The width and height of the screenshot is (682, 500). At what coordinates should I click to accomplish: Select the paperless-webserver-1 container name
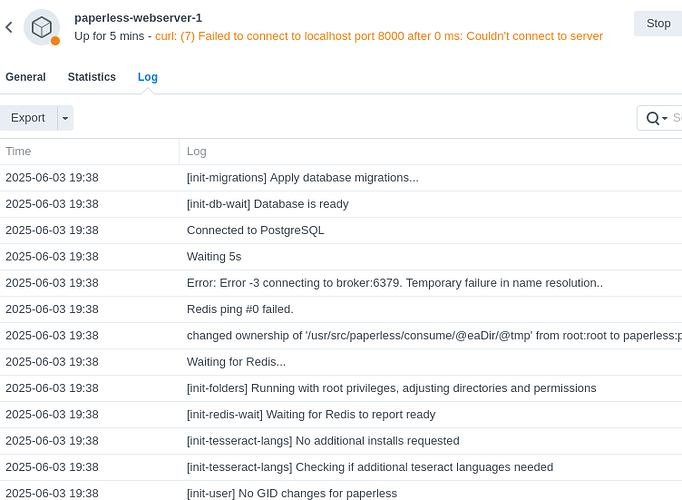click(138, 18)
